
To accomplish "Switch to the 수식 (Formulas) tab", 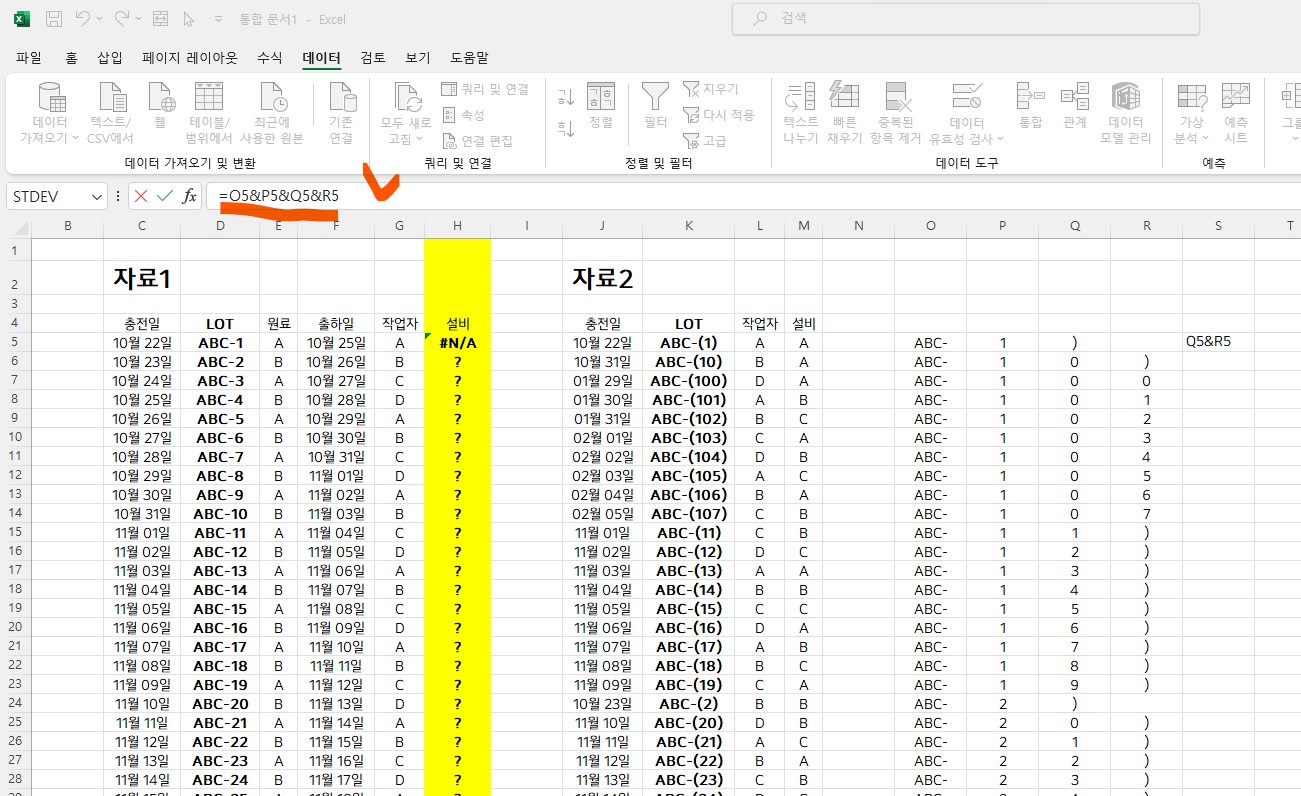I will pyautogui.click(x=270, y=58).
